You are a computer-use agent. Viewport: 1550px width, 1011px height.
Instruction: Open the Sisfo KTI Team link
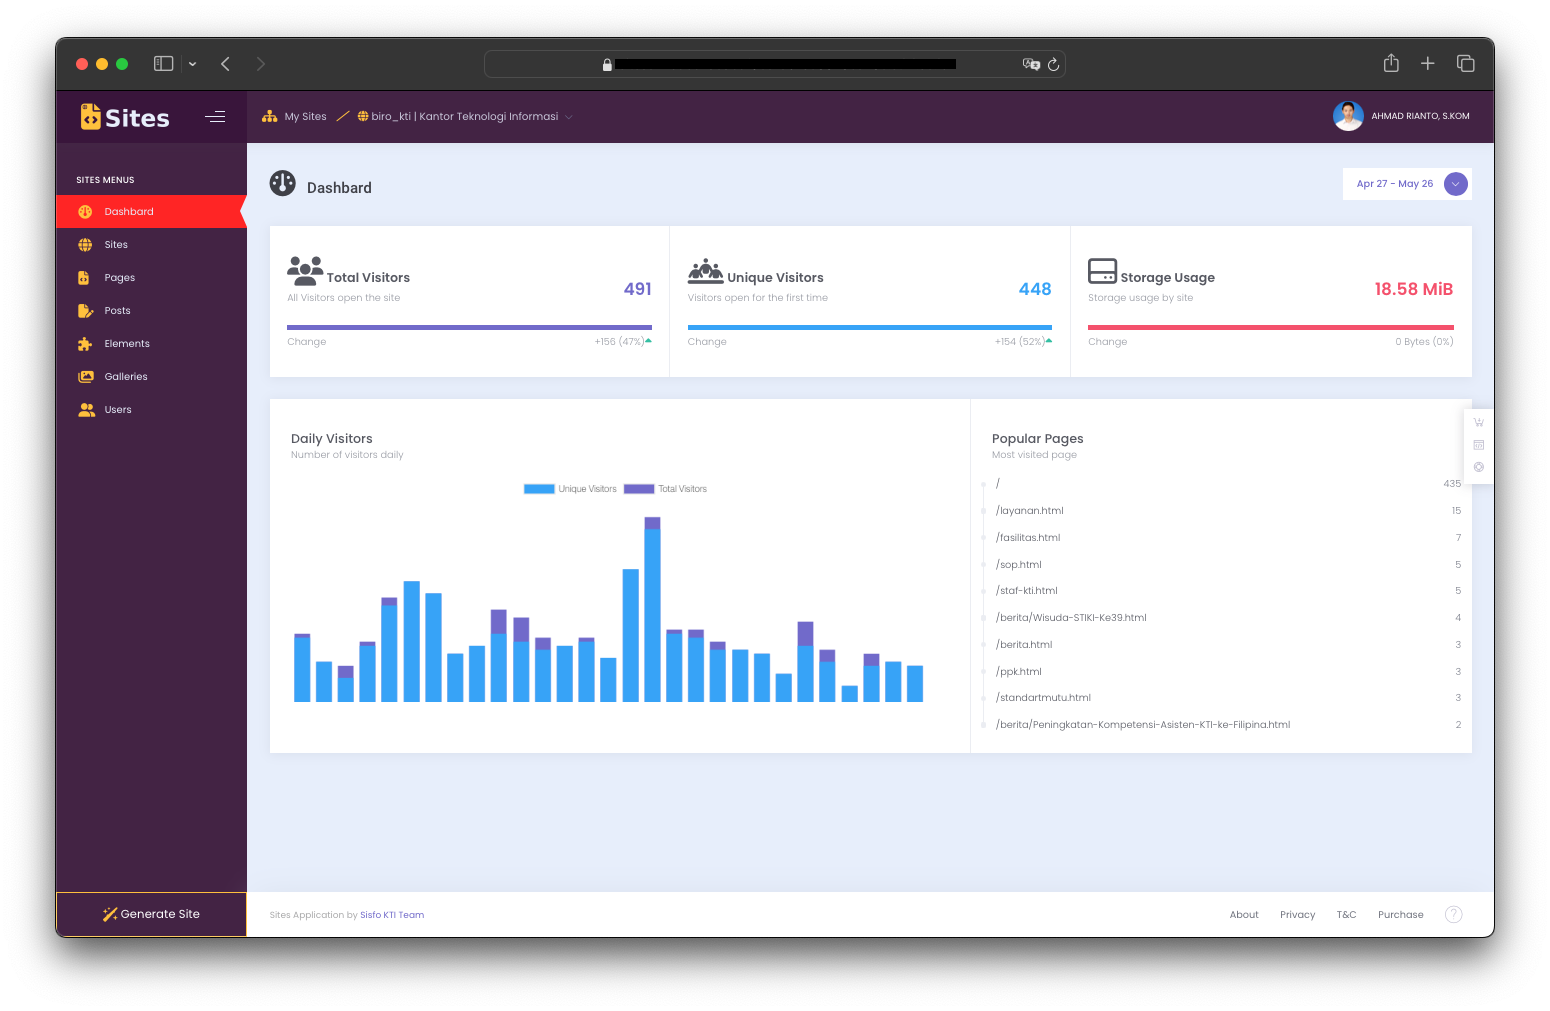[x=392, y=915]
